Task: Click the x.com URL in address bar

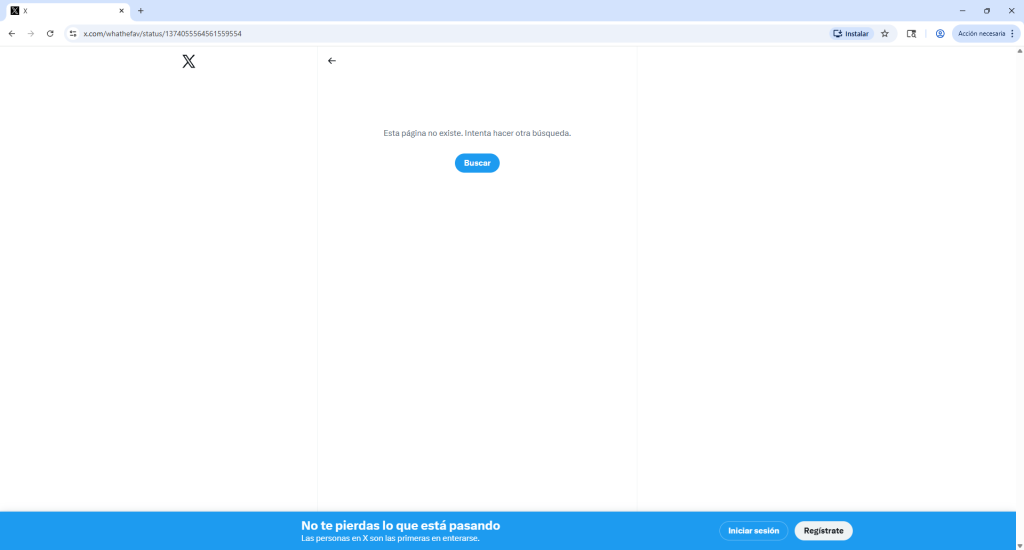Action: 162,33
